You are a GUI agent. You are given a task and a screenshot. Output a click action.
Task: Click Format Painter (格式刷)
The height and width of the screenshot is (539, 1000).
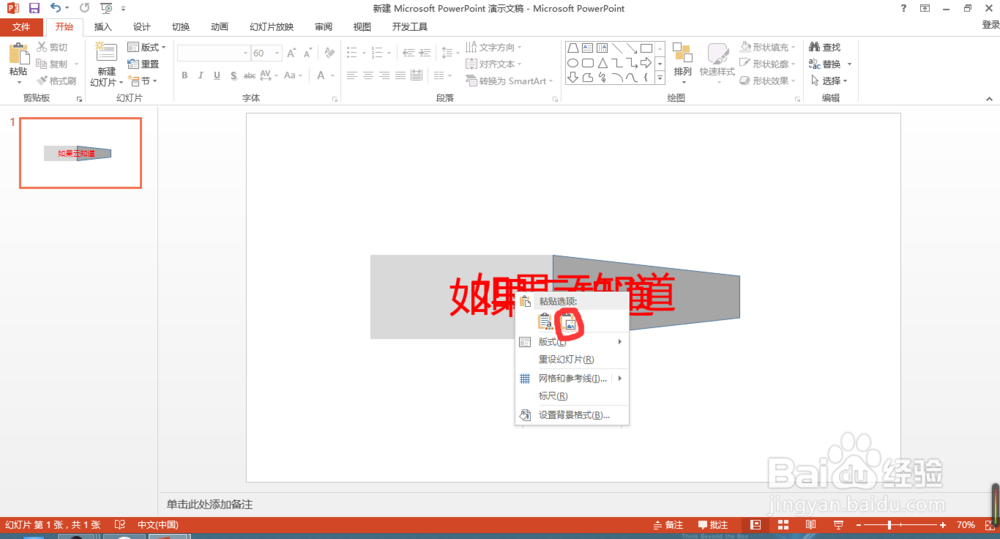tap(56, 81)
